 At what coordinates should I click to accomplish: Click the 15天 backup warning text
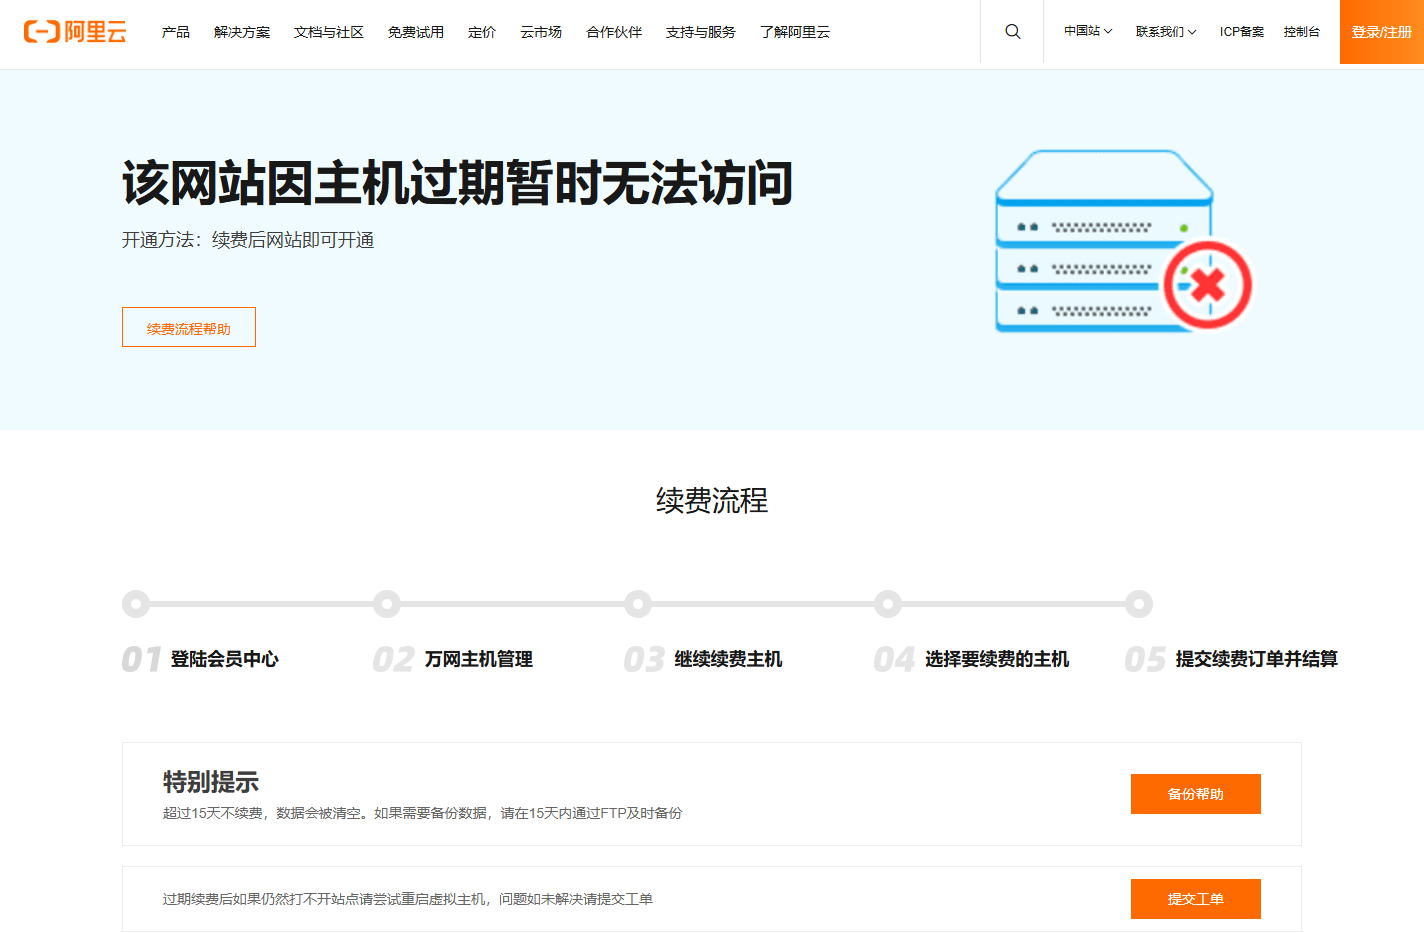pyautogui.click(x=423, y=813)
